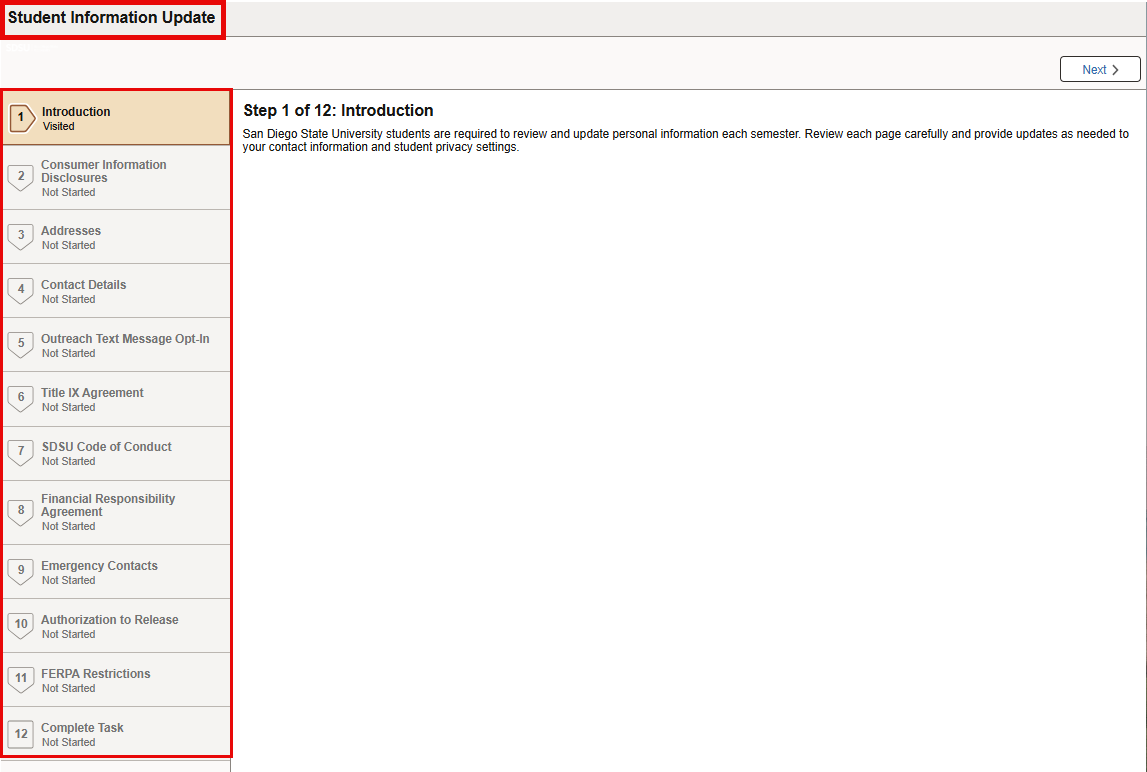Viewport: 1147px width, 772px height.
Task: Click the "8" step number circle
Action: pos(21,511)
